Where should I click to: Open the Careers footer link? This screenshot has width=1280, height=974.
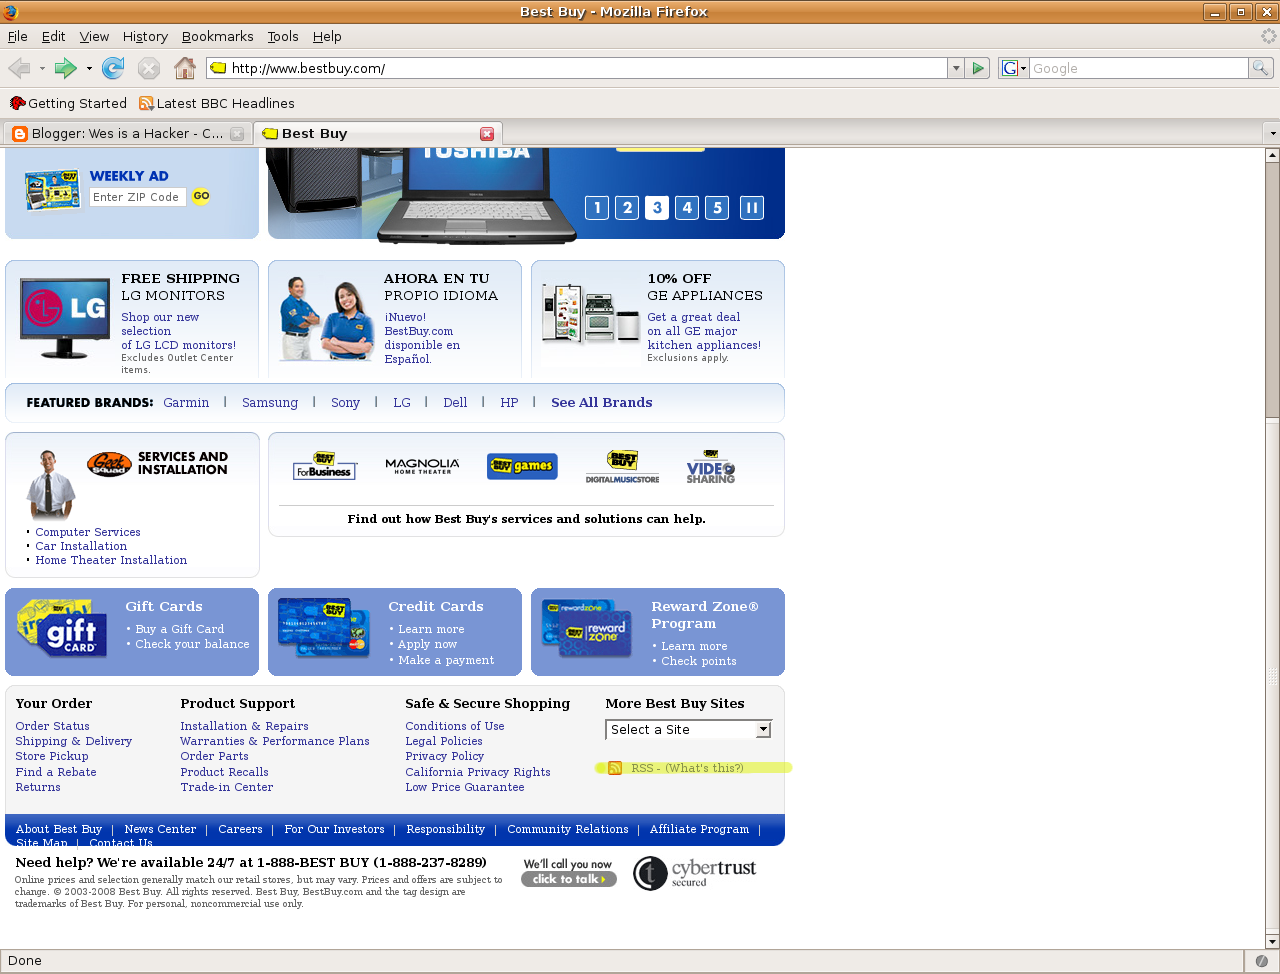[x=240, y=829]
